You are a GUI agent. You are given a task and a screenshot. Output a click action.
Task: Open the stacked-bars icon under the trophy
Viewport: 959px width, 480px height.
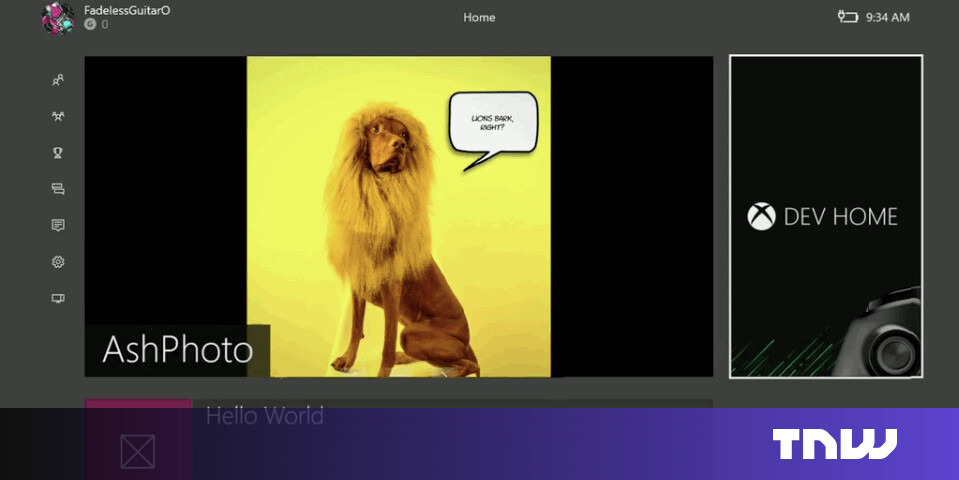click(57, 189)
